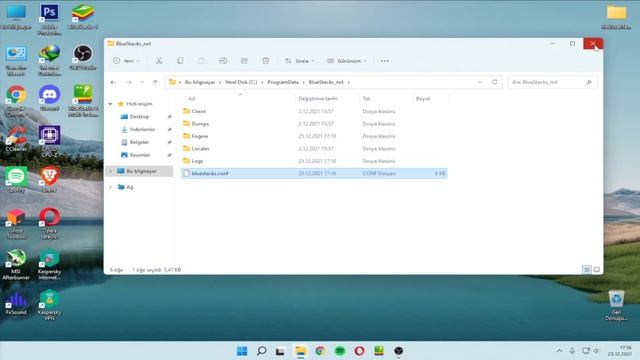
Task: Click the Cut (scissors) toolbar icon
Action: point(159,61)
